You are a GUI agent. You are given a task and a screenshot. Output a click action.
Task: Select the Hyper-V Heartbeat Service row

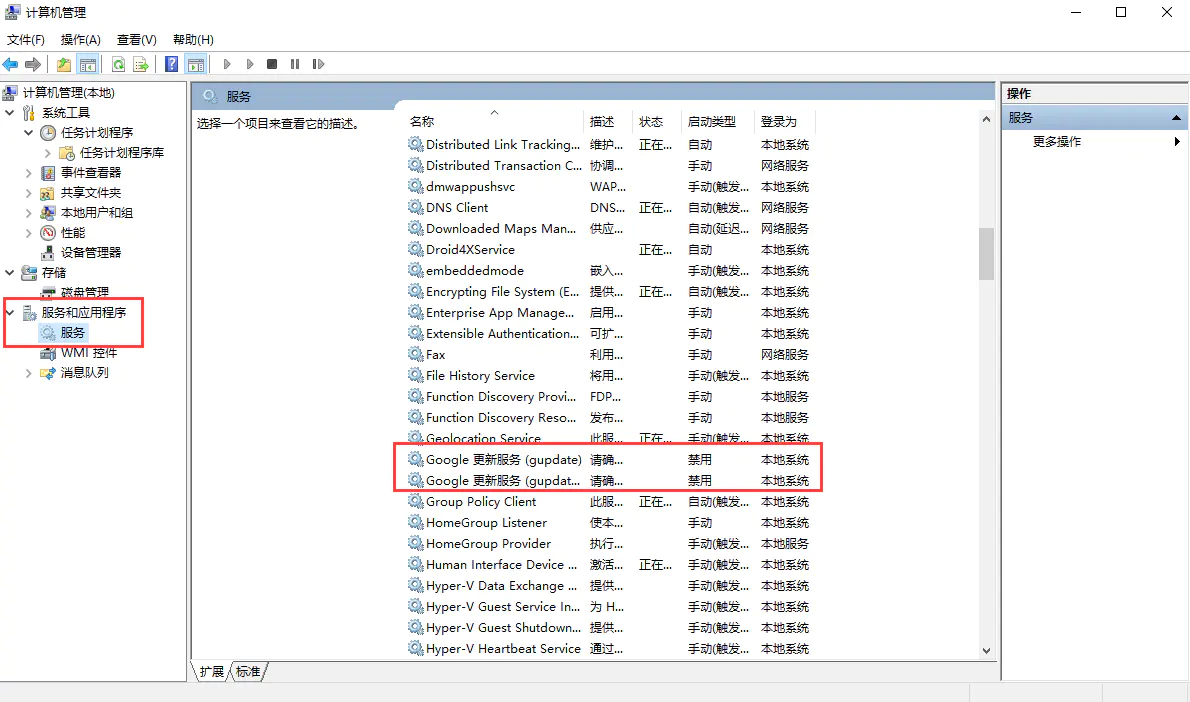(609, 649)
